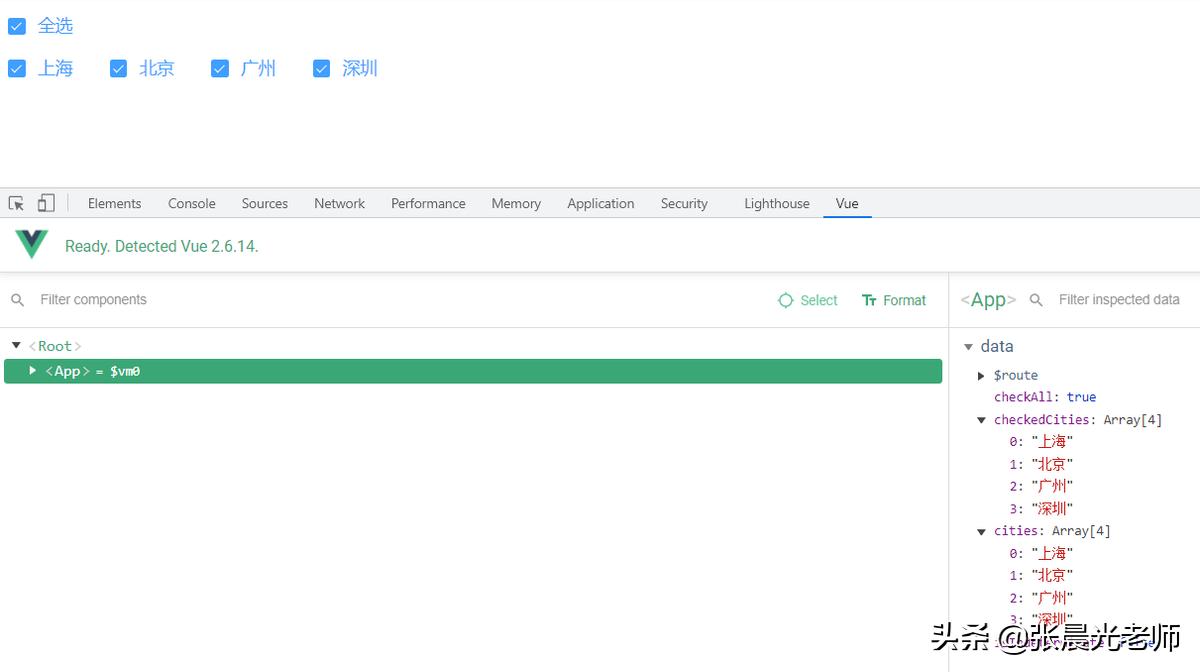Image resolution: width=1200 pixels, height=672 pixels.
Task: Collapse the cities array
Action: tap(981, 532)
